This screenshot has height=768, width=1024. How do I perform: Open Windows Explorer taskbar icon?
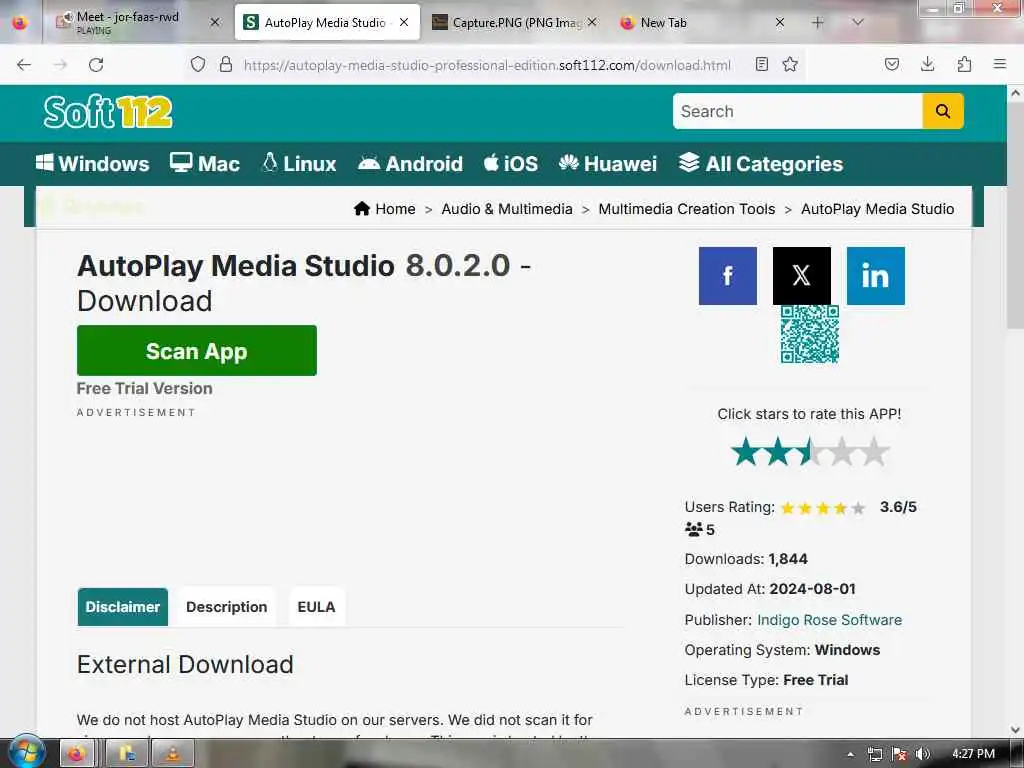126,754
